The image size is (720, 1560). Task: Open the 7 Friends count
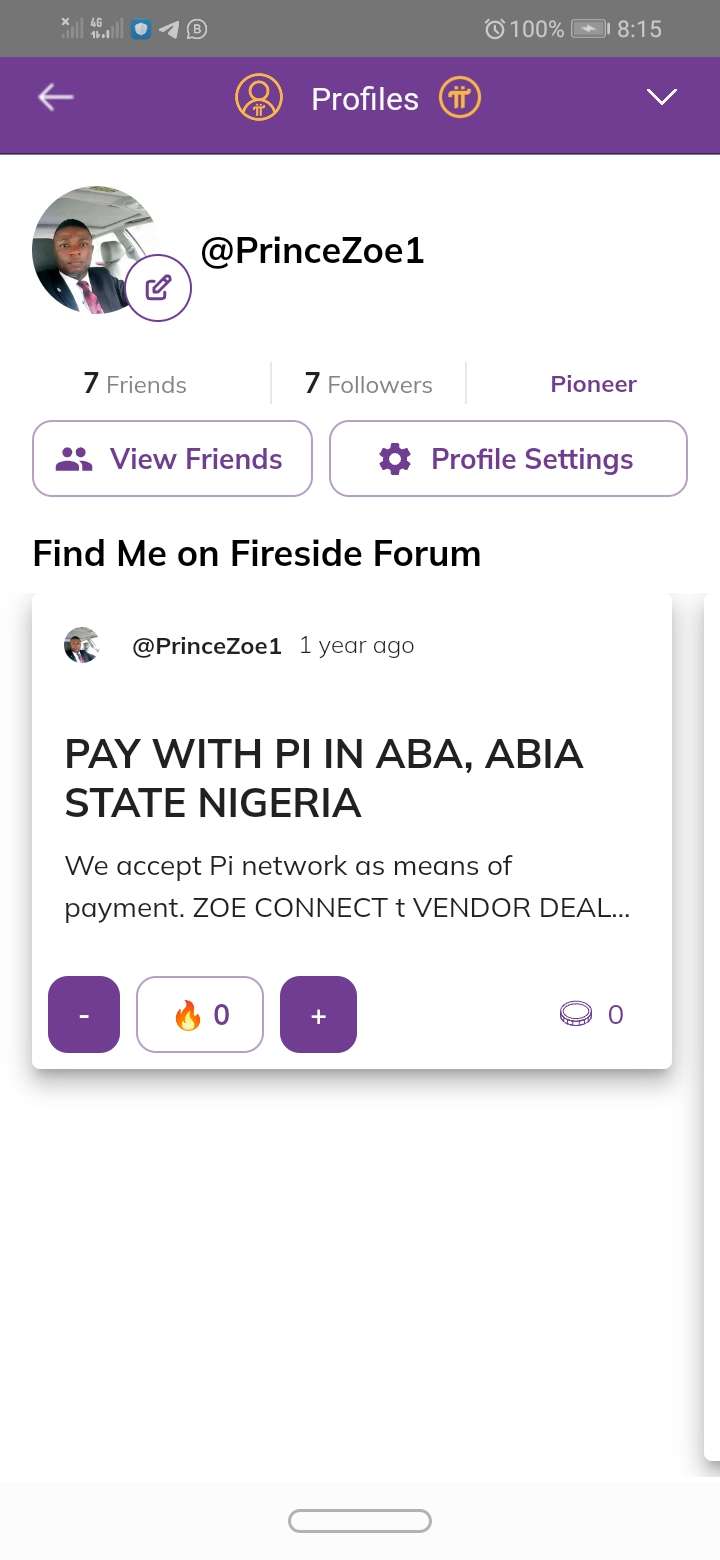135,384
